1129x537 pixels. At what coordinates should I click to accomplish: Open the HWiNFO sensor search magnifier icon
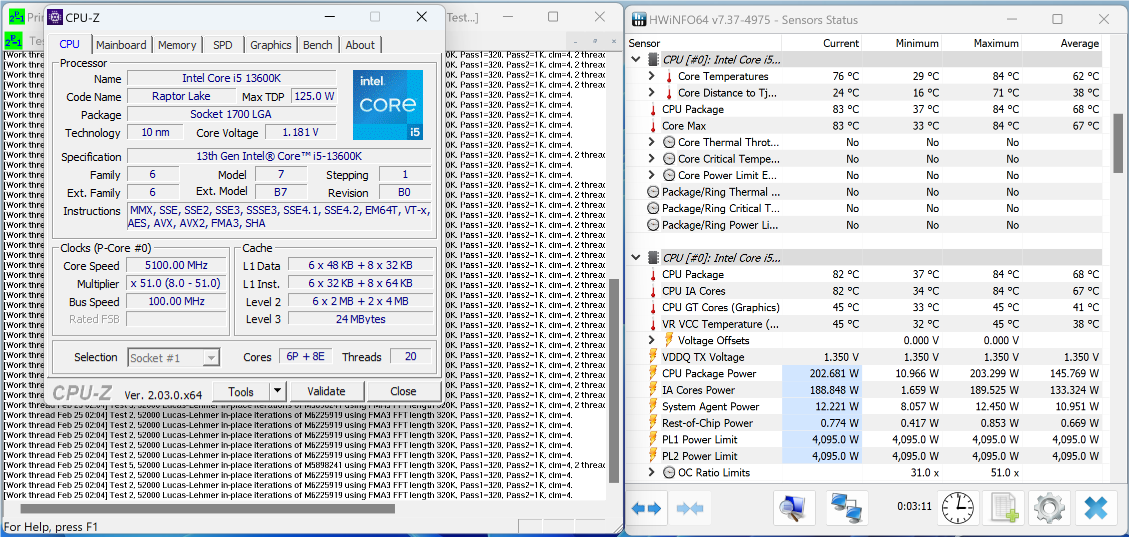794,508
